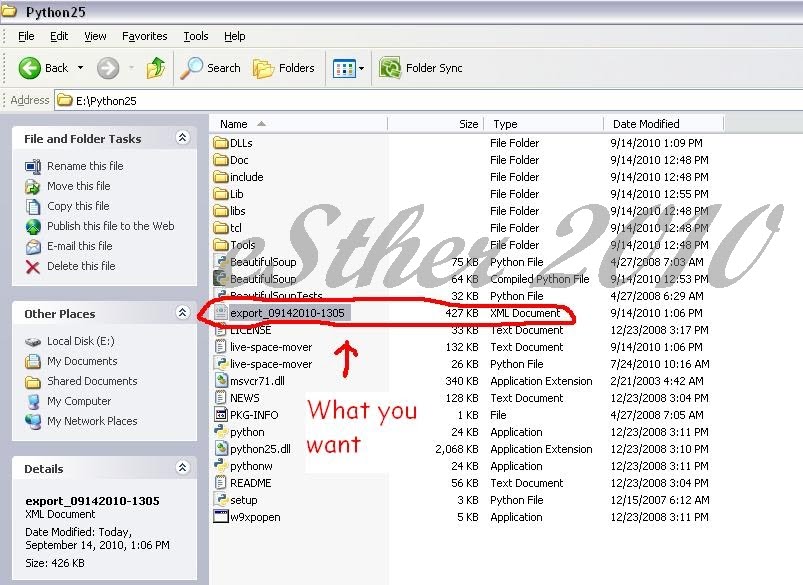Select the Lib folder name
803x585 pixels.
[237, 194]
